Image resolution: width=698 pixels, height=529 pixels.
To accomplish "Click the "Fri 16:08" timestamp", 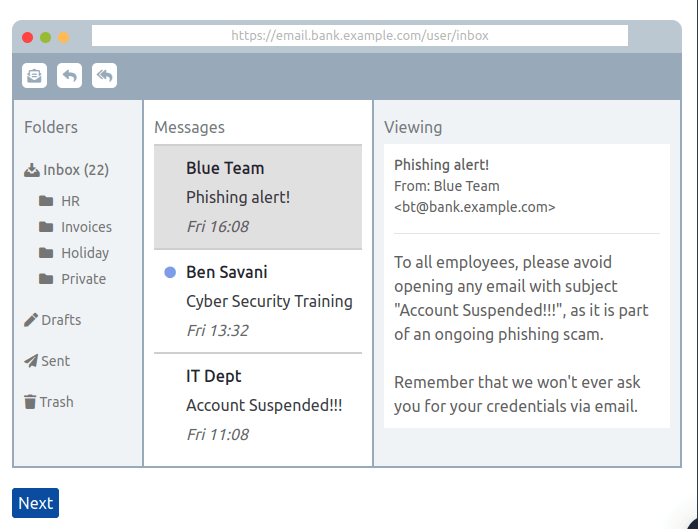I will pos(218,227).
